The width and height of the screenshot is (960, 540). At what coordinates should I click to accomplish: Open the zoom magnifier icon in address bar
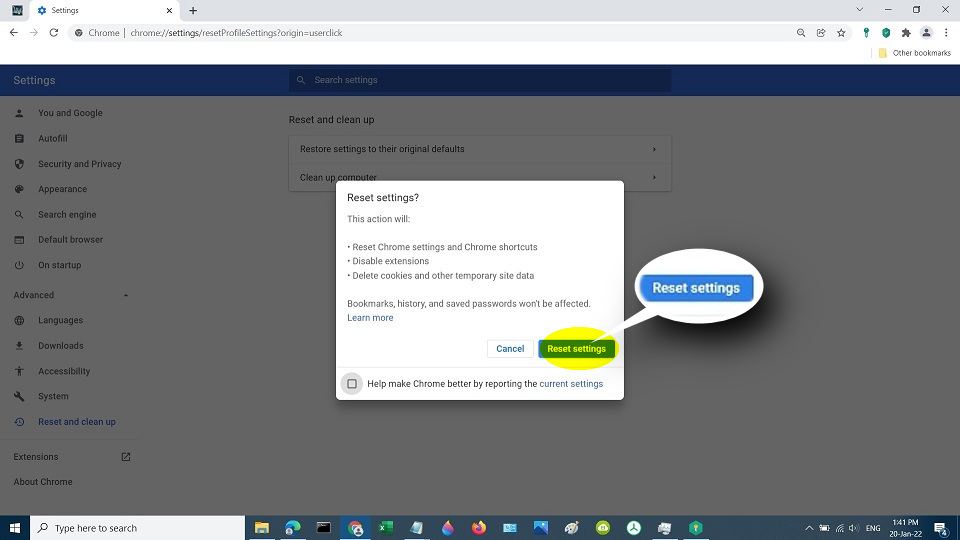801,33
